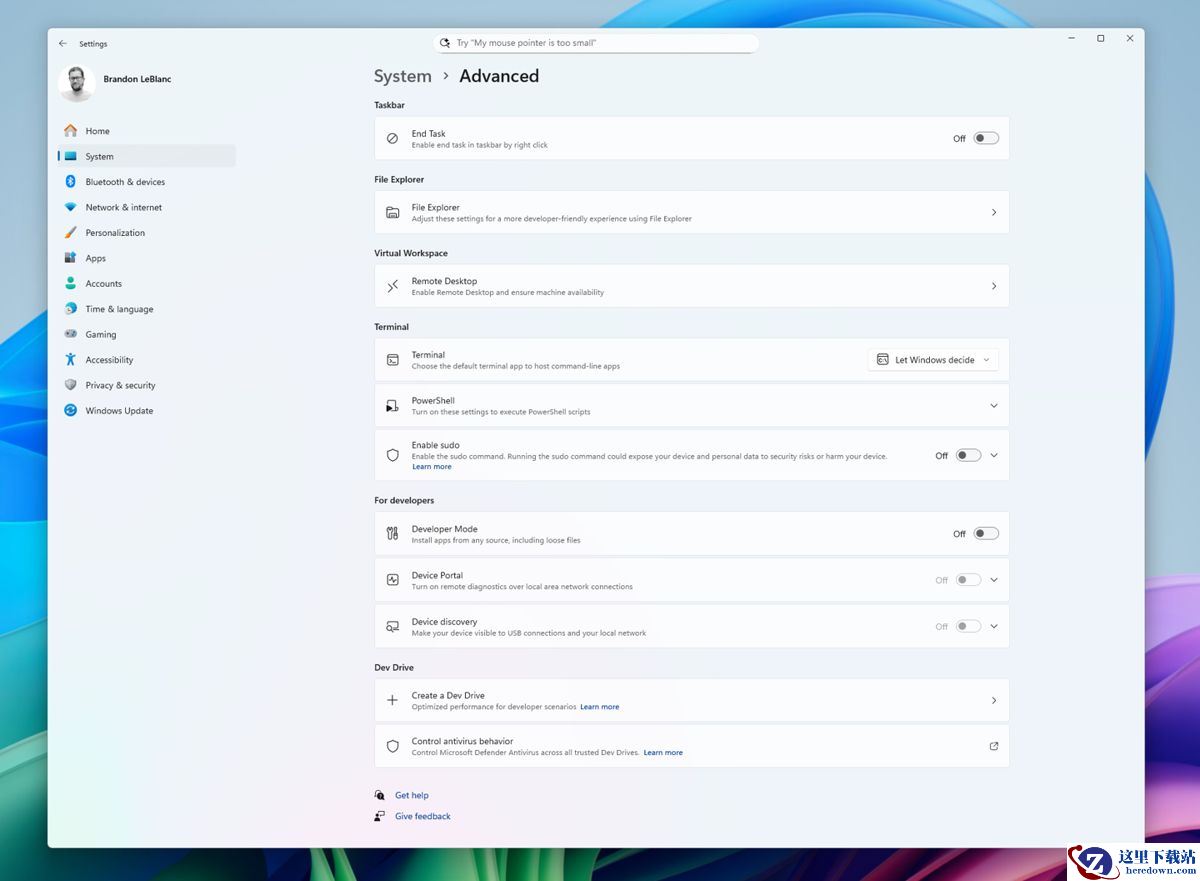The width and height of the screenshot is (1200, 881).
Task: Expand the PowerShell settings section
Action: pyautogui.click(x=993, y=406)
